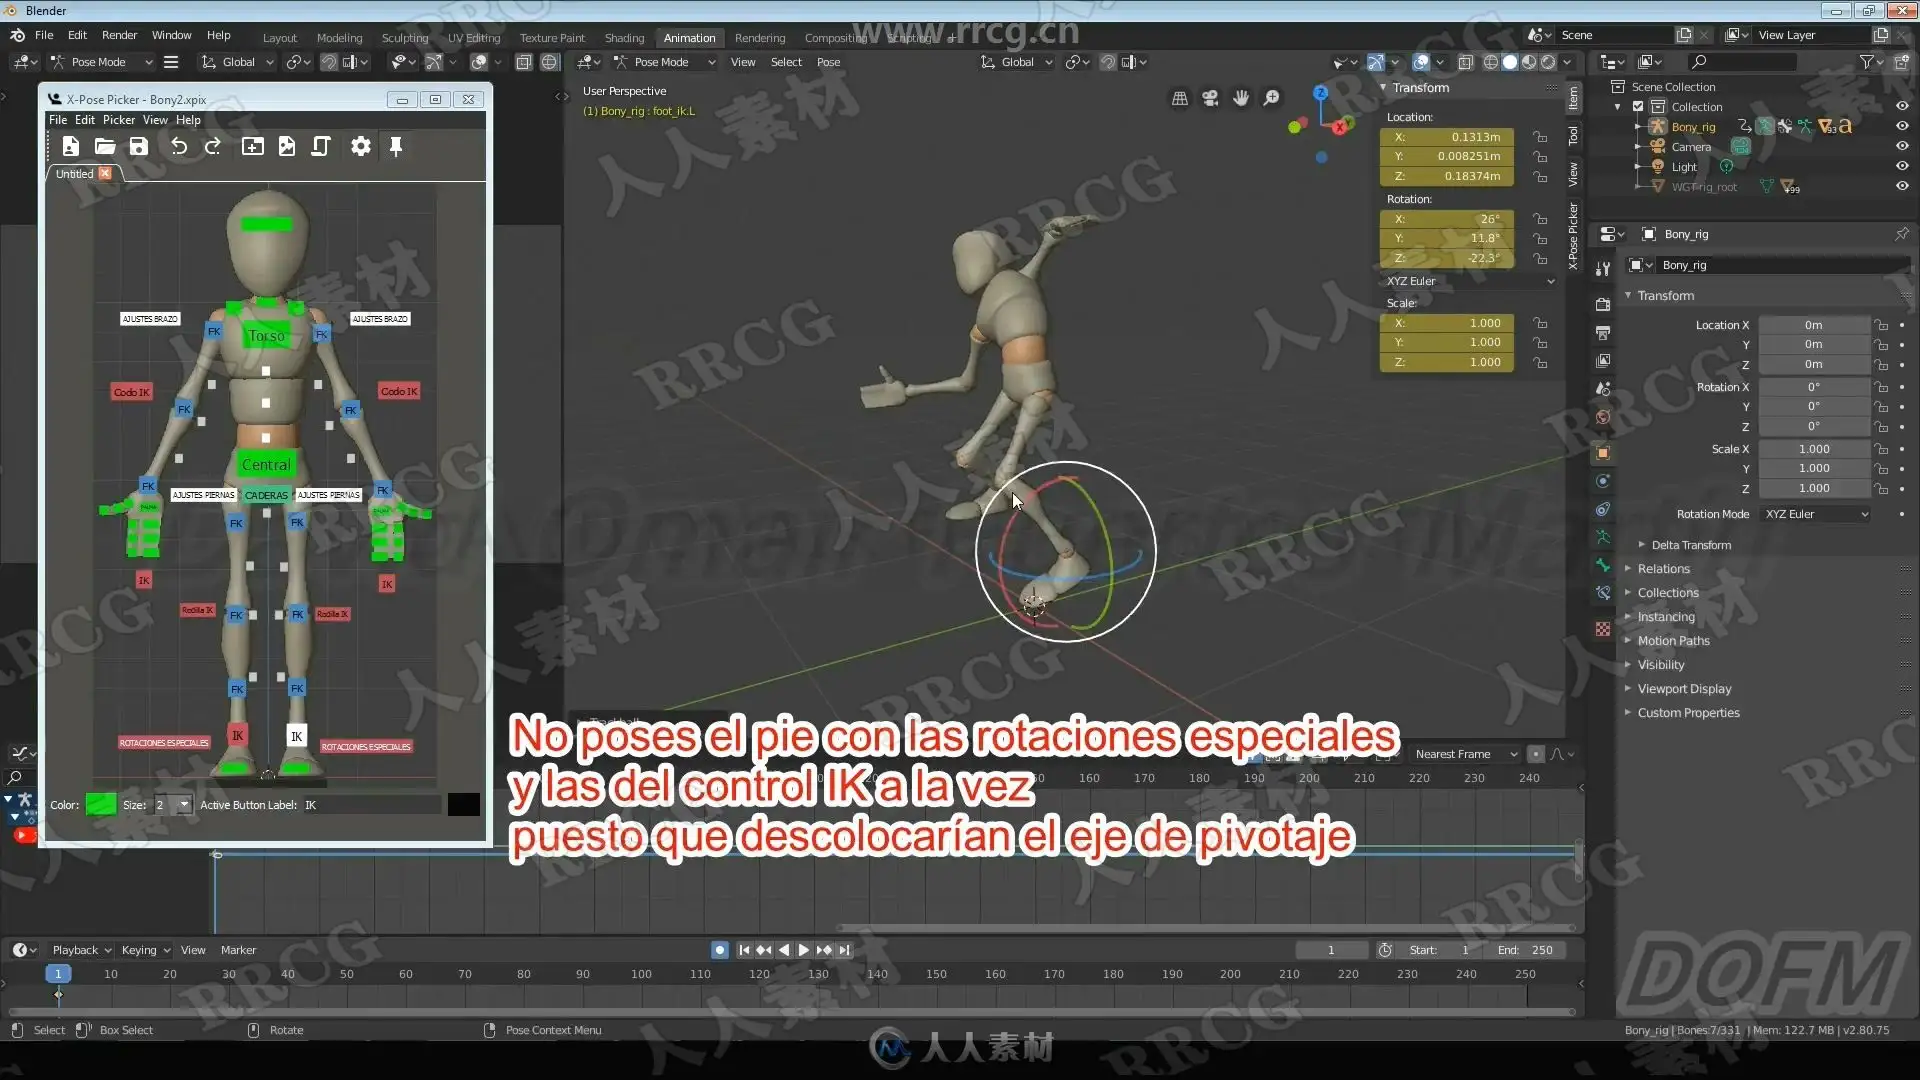Click the Torso button in picker
1920x1080 pixels.
click(266, 336)
